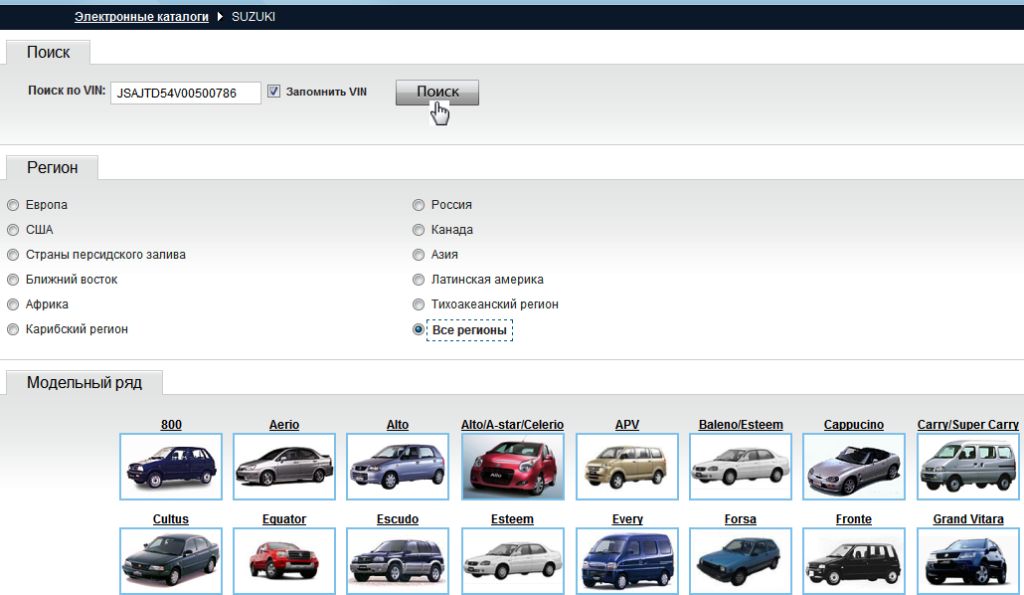Switch to the Поиск tab
The image size is (1024, 595).
[48, 52]
